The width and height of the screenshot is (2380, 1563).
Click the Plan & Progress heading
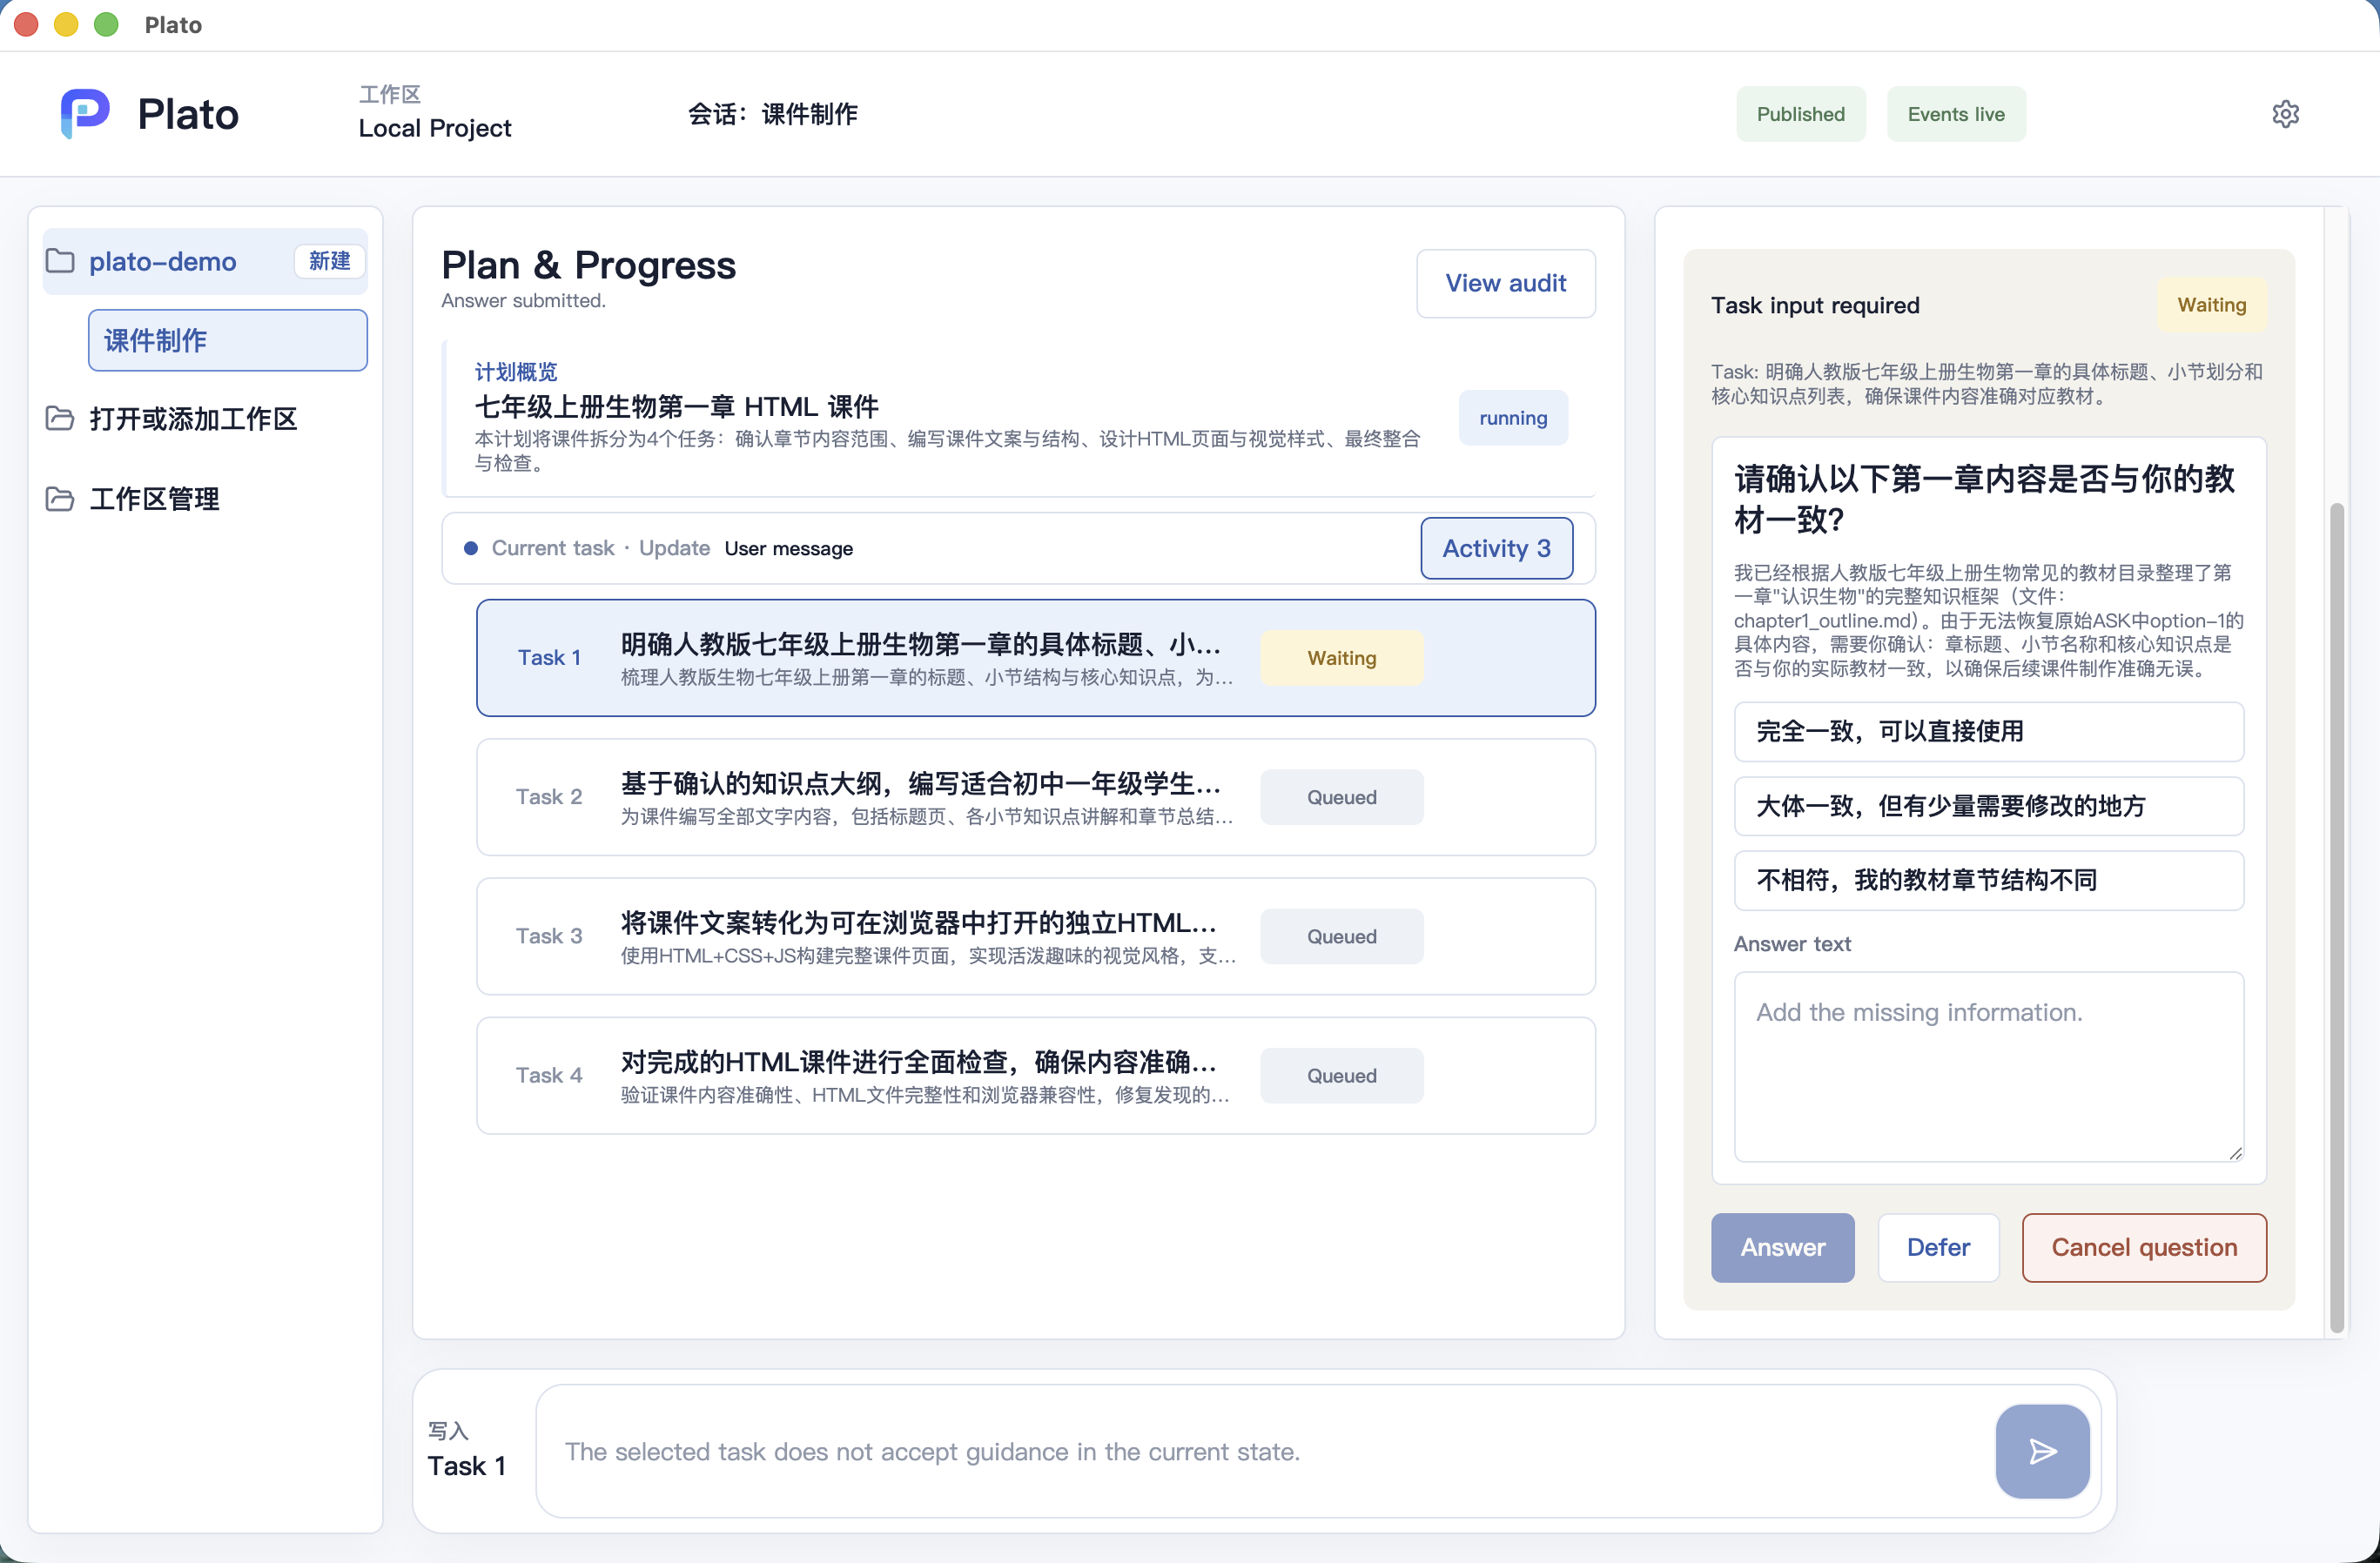(588, 265)
